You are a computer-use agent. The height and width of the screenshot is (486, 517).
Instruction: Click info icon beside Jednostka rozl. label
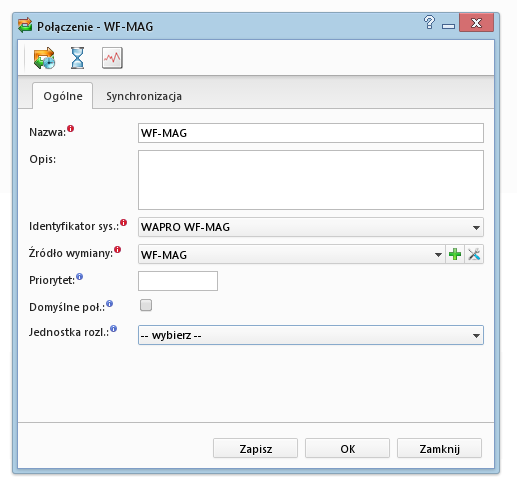(114, 329)
